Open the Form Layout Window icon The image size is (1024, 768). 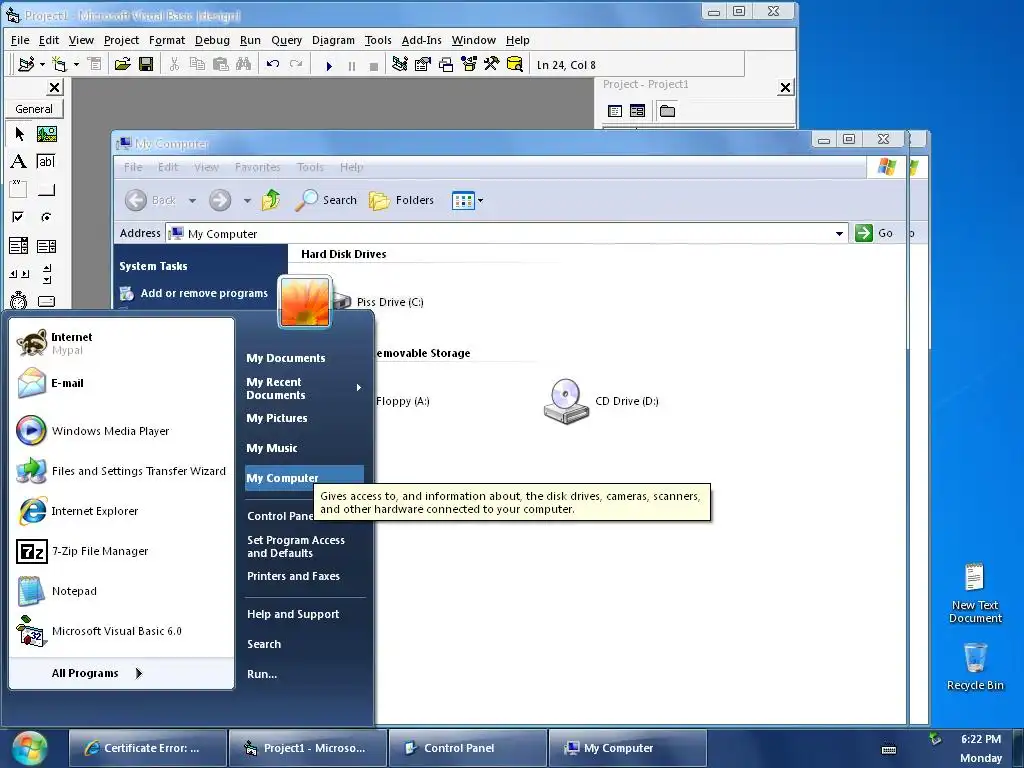pyautogui.click(x=445, y=65)
